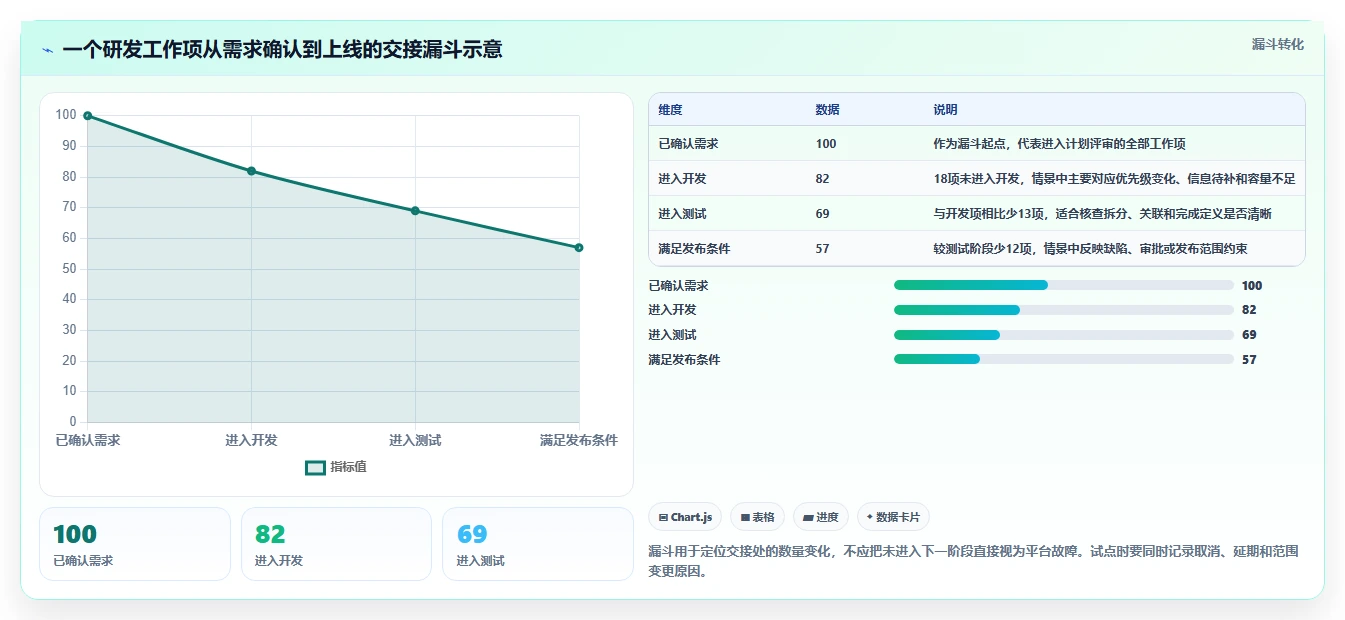Click the 进入测试 label on the chart x-axis
This screenshot has height=620, width=1345.
tap(415, 440)
